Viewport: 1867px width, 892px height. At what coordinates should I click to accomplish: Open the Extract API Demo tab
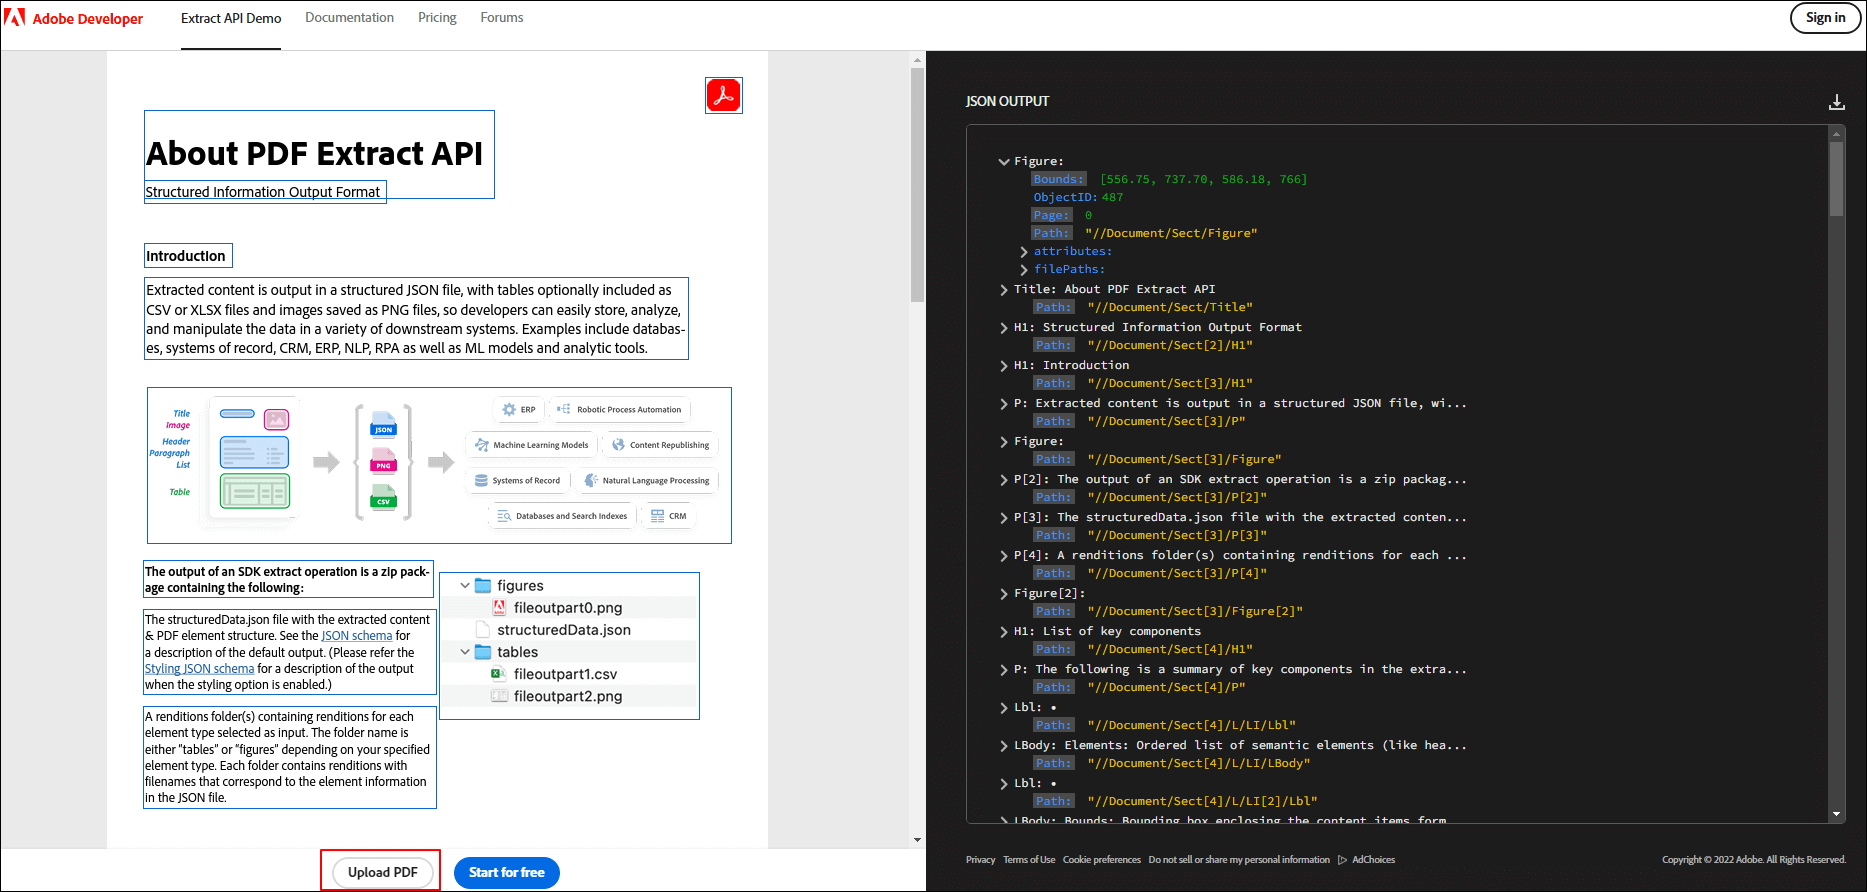[x=231, y=18]
